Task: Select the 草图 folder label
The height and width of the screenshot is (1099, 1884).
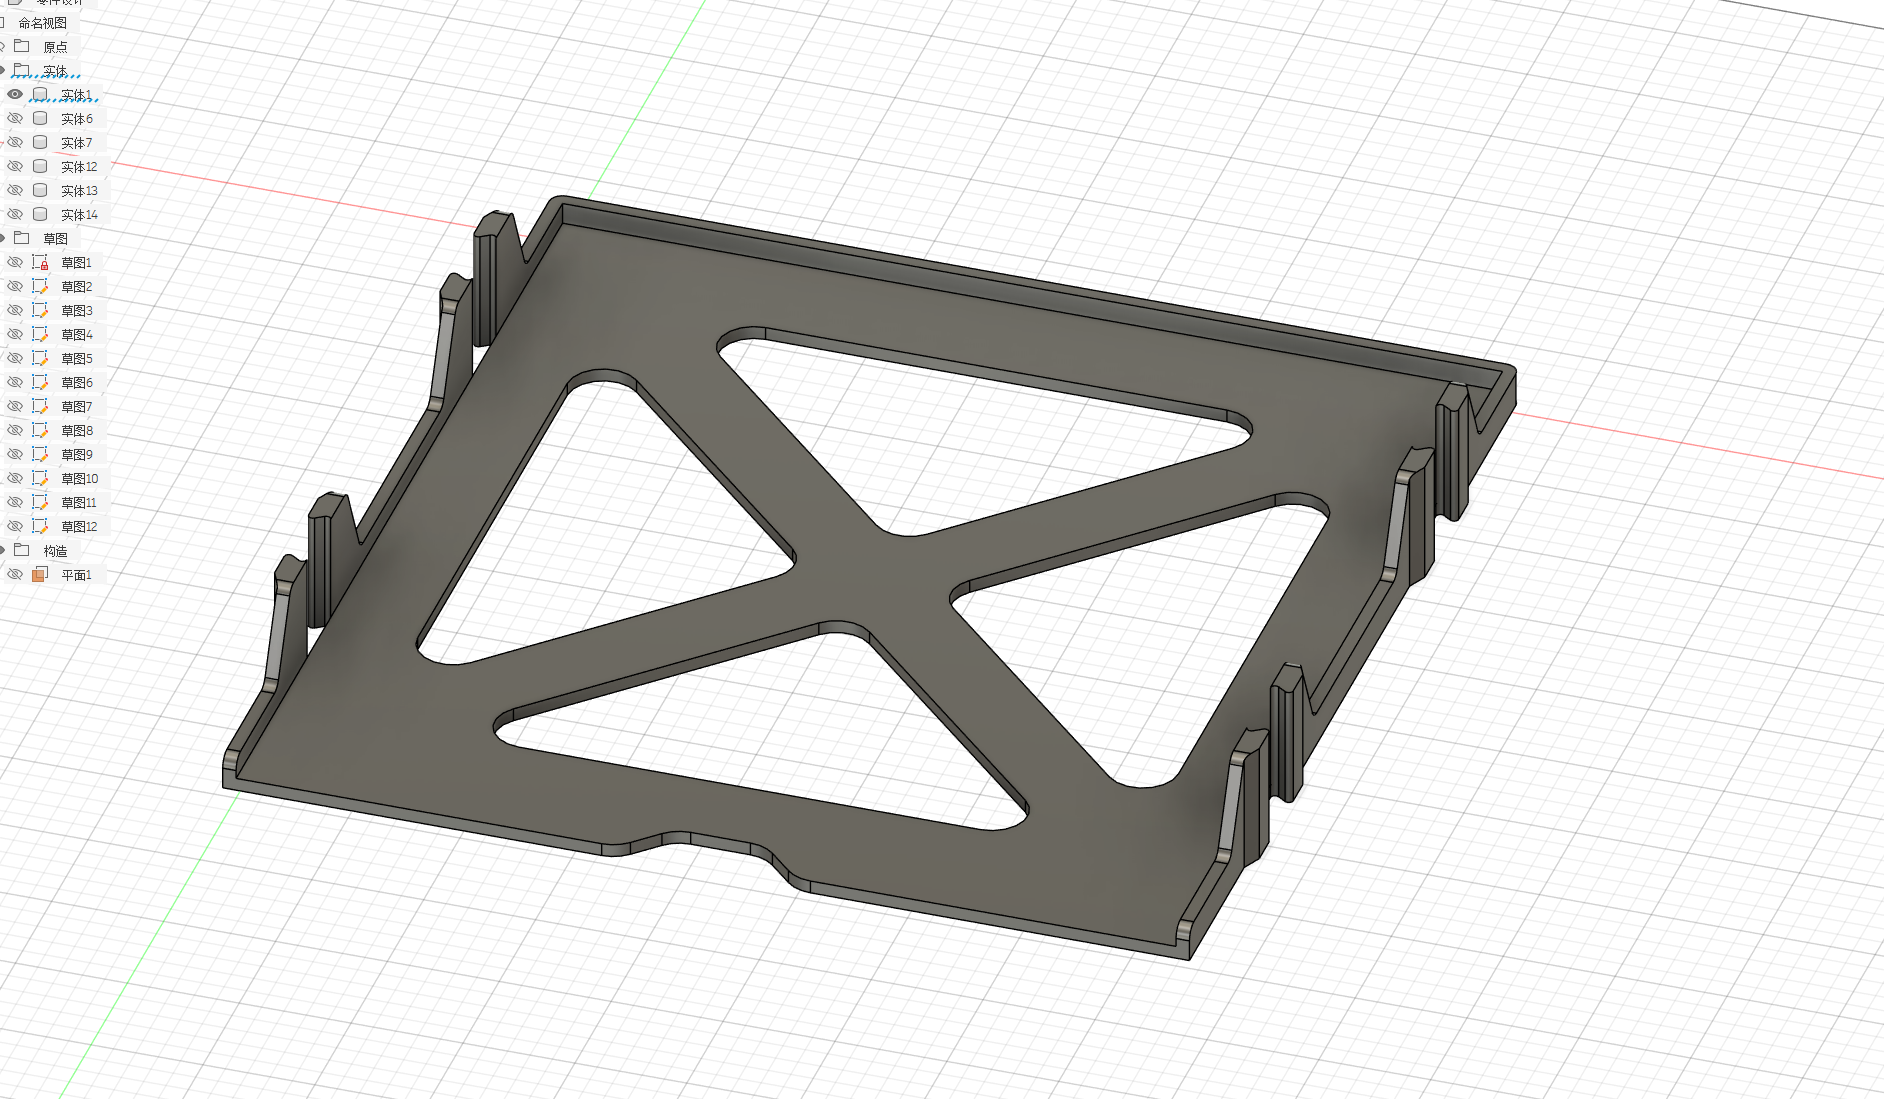Action: pyautogui.click(x=55, y=239)
